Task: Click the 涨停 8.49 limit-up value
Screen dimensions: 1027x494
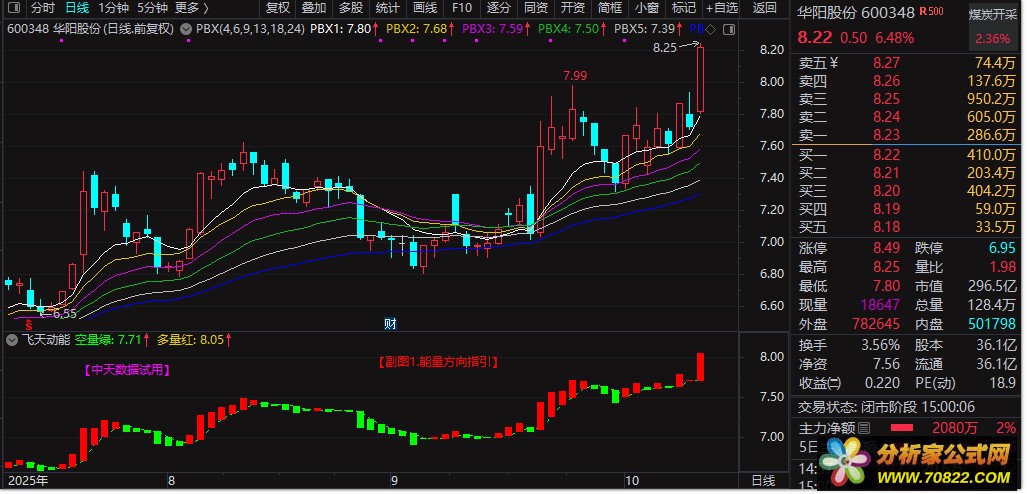Action: [x=886, y=249]
